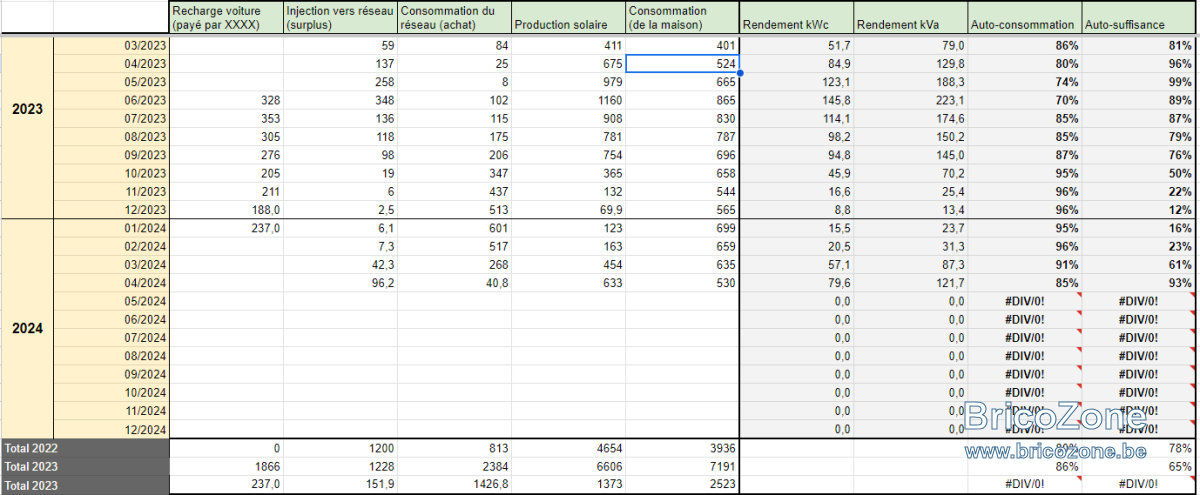Click rendement kWc value 145,8

797,100
